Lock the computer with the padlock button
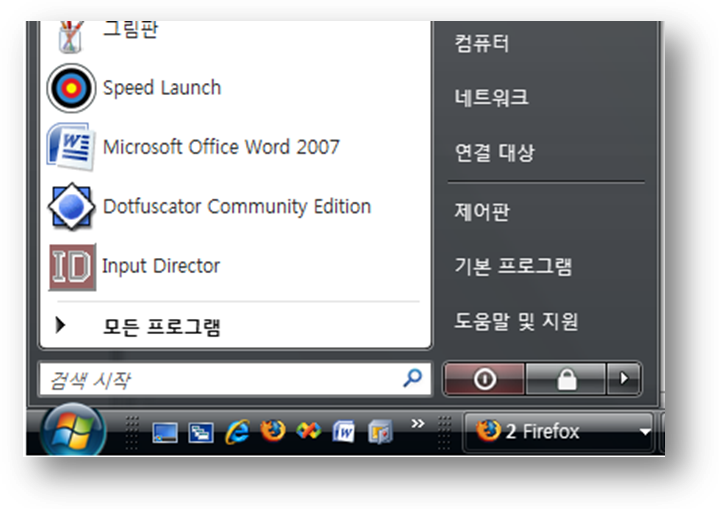Viewport: 719px width, 509px height. [566, 379]
